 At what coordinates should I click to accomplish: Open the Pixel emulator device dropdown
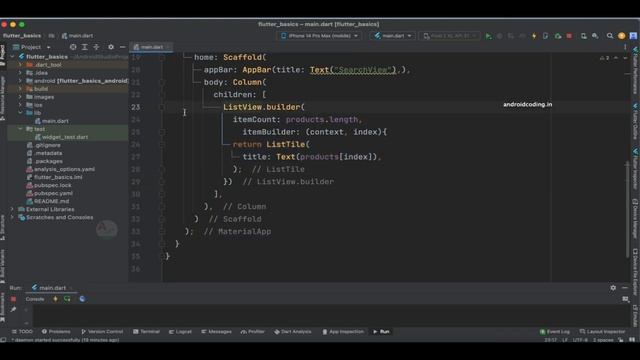point(450,36)
